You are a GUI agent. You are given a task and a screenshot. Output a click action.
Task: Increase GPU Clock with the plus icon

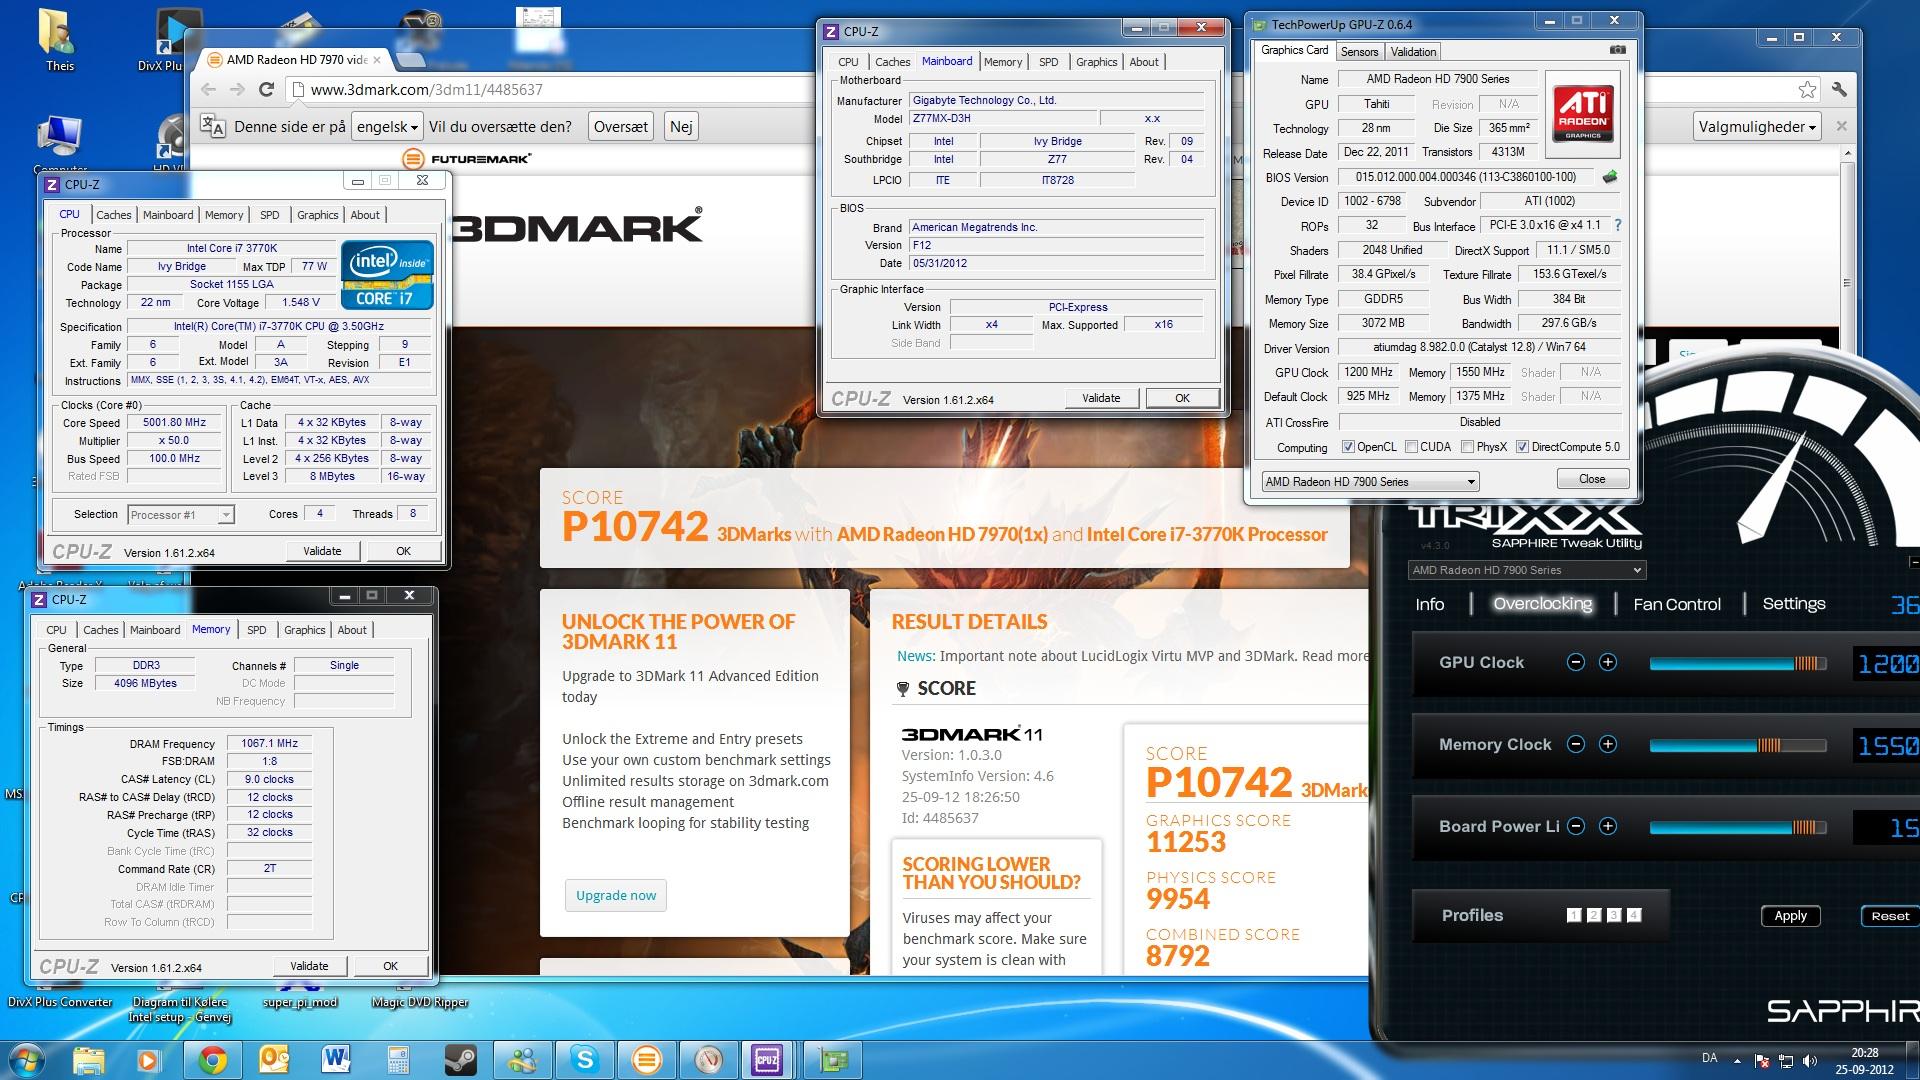(1608, 662)
